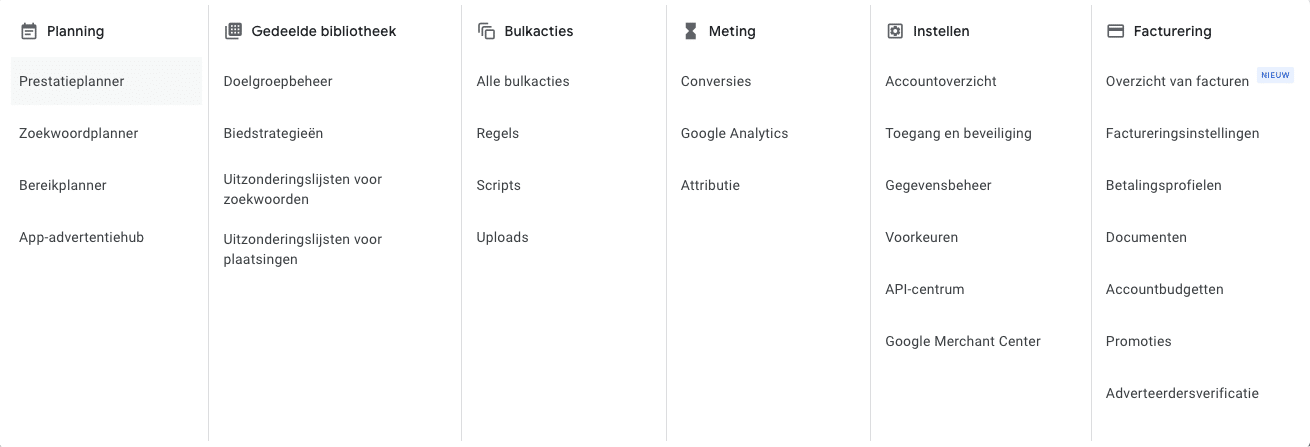
Task: Open Alle bulkacties
Action: point(523,81)
